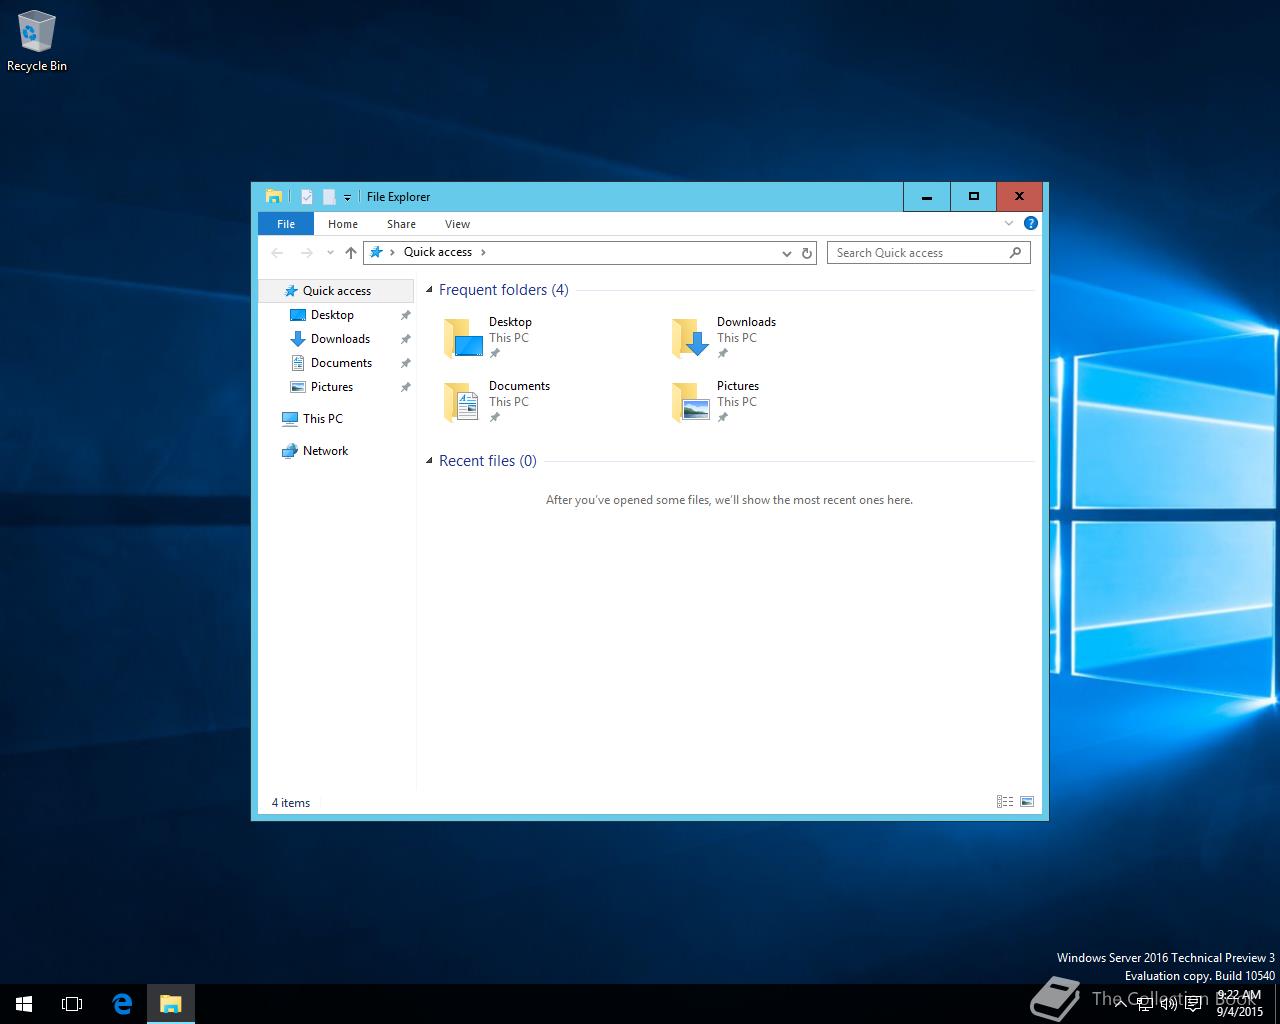Collapse the Recent files group
The width and height of the screenshot is (1280, 1024).
click(430, 461)
